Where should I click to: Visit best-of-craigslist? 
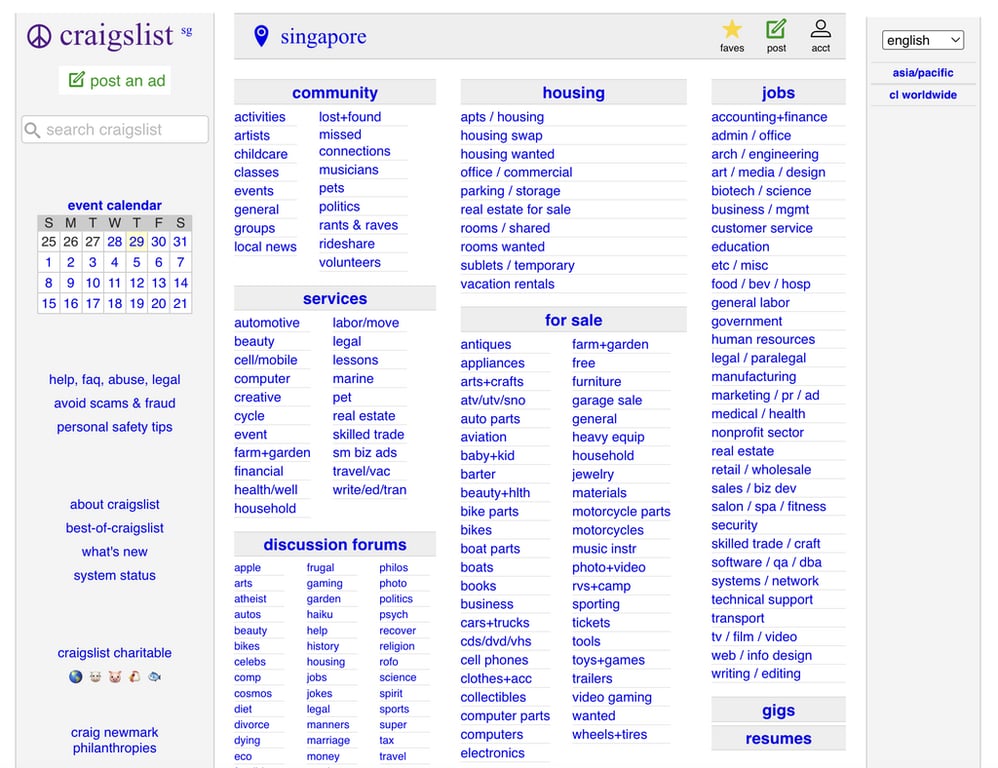pos(114,528)
